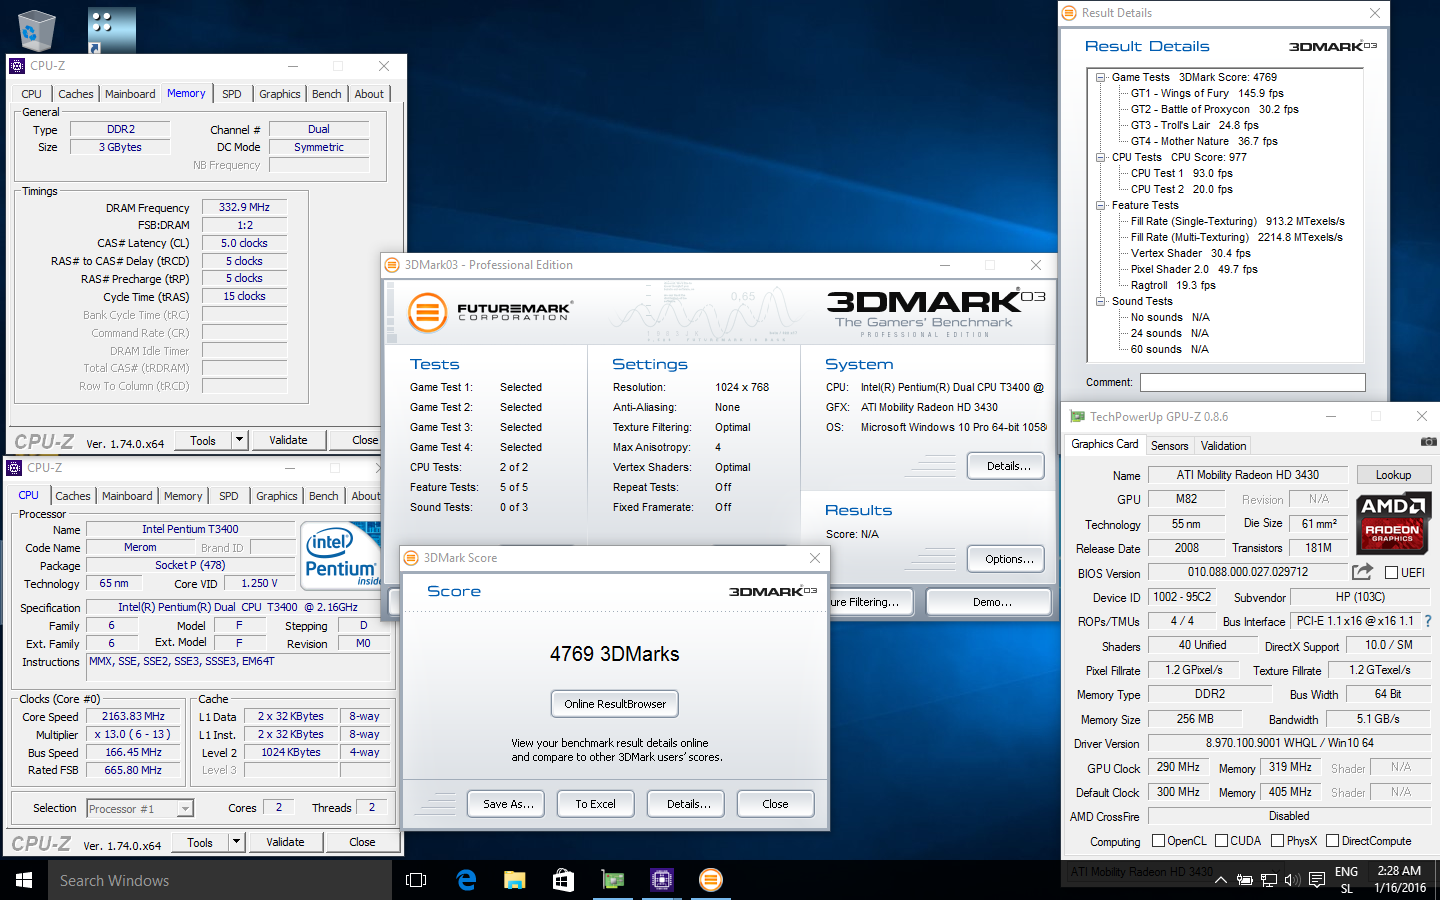Switch to the Sensors tab in GPU-Z
Viewport: 1440px width, 900px height.
pyautogui.click(x=1169, y=446)
